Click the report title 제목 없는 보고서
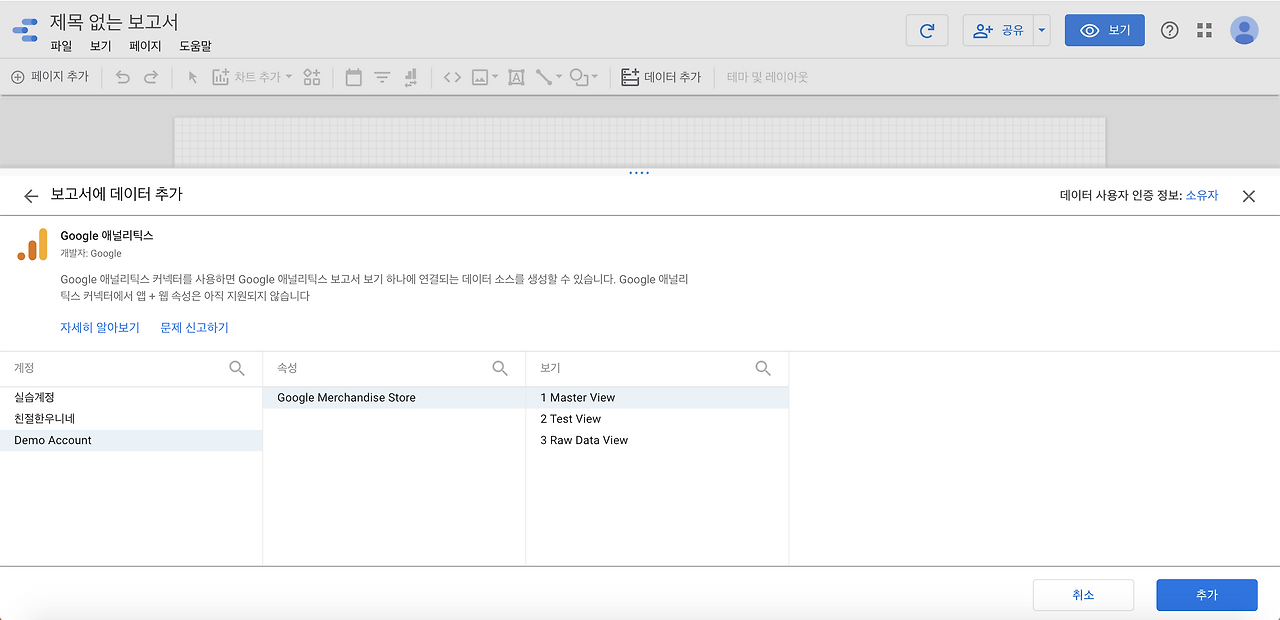Screen dimensions: 1280x620 (114, 21)
